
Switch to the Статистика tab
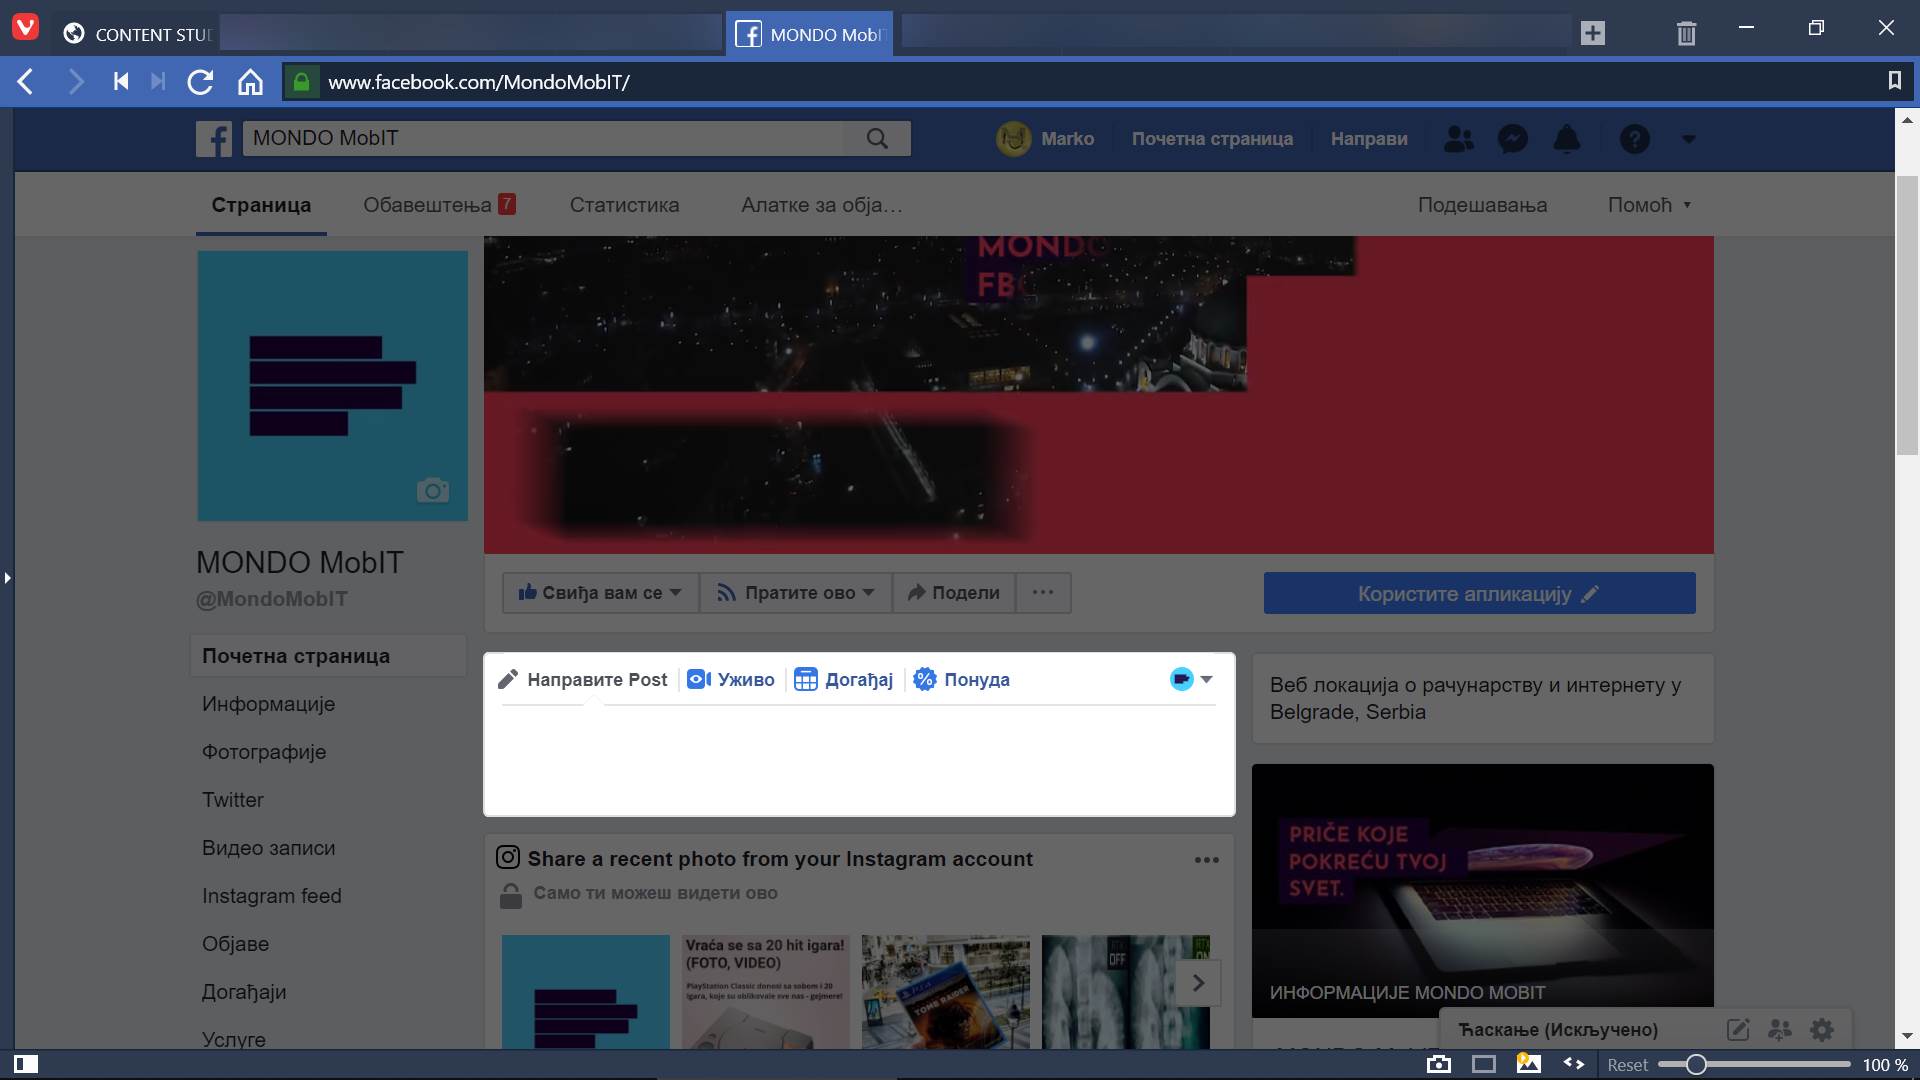tap(624, 205)
